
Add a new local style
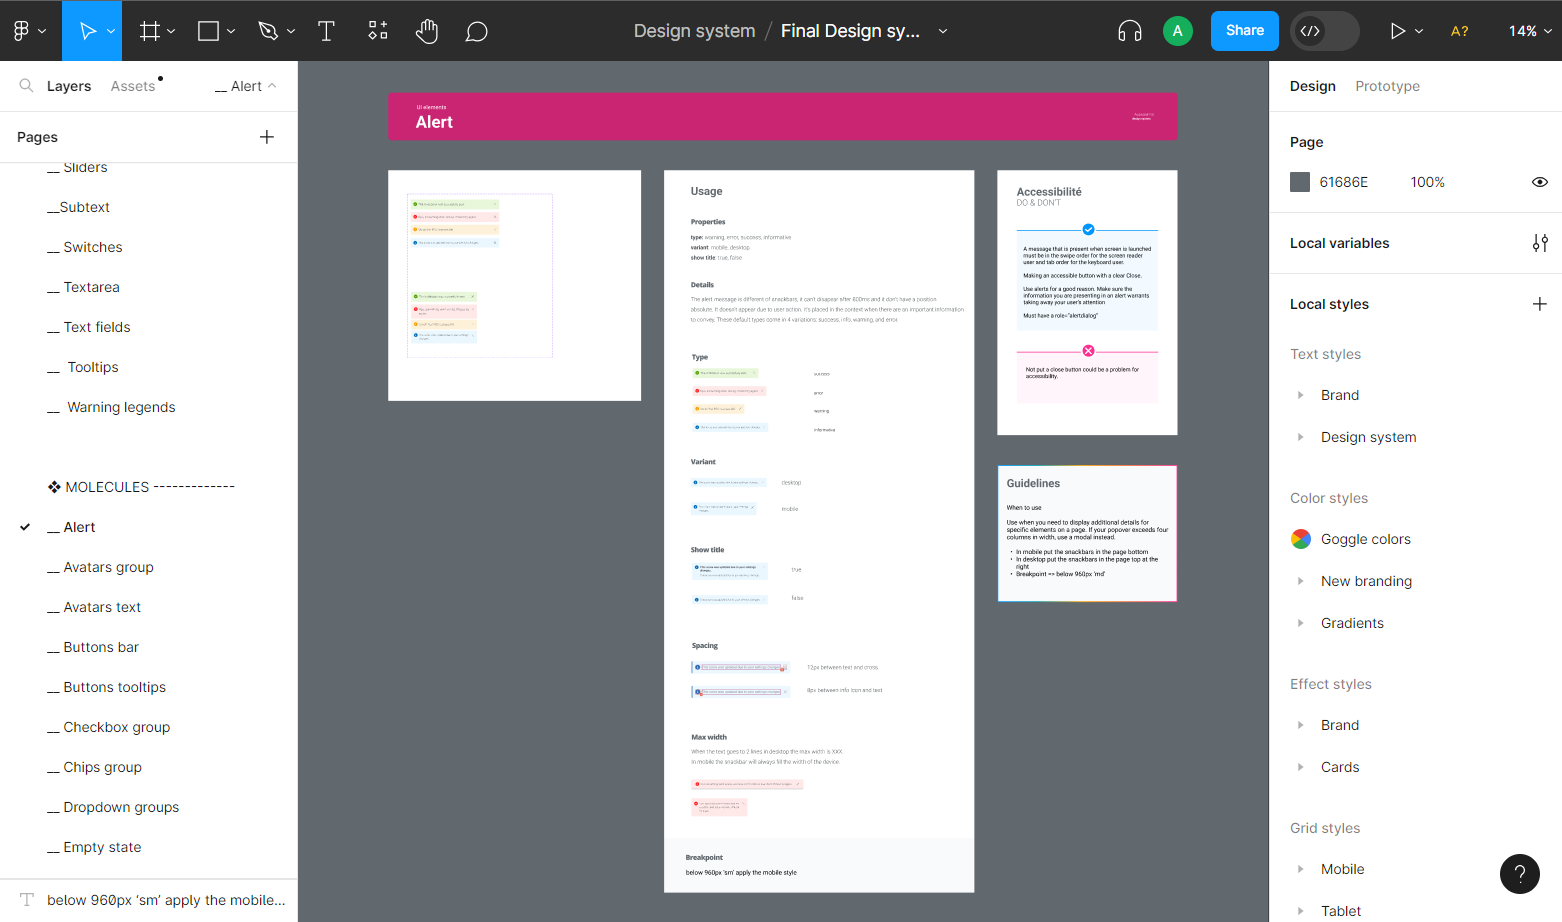click(x=1540, y=304)
